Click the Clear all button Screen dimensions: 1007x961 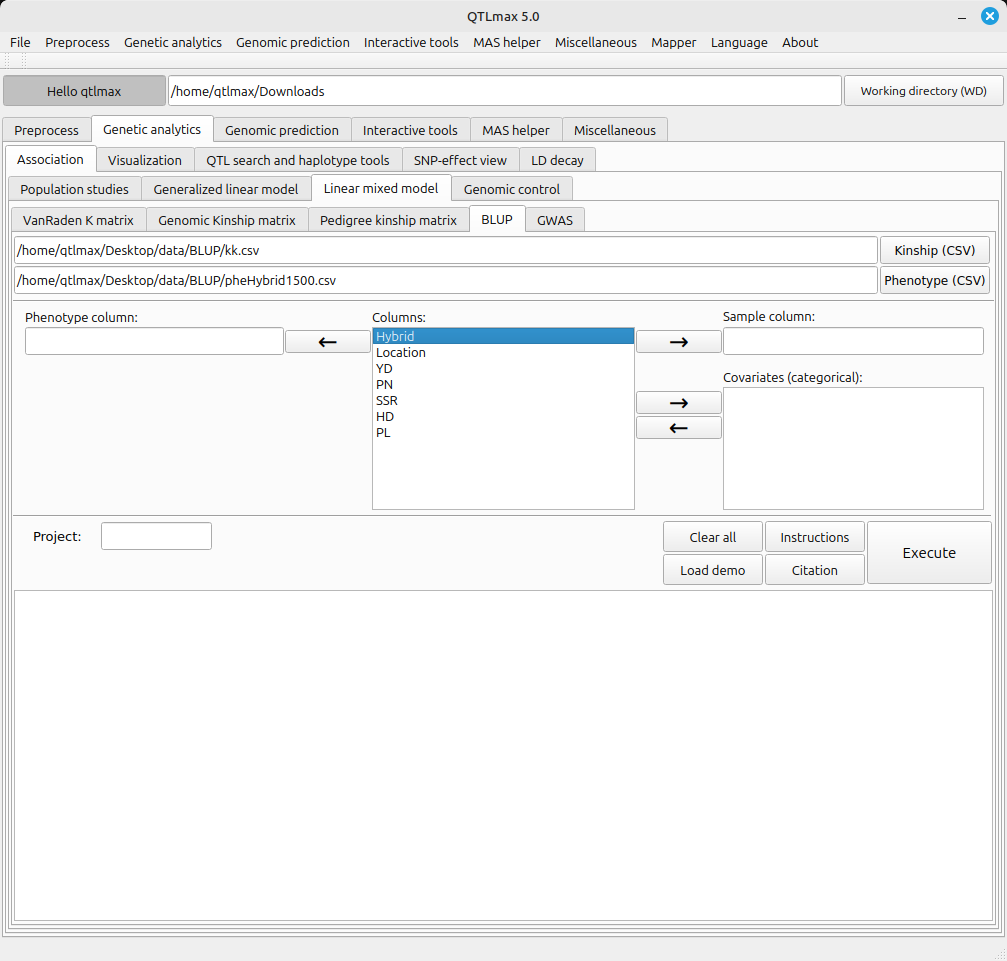coord(712,537)
